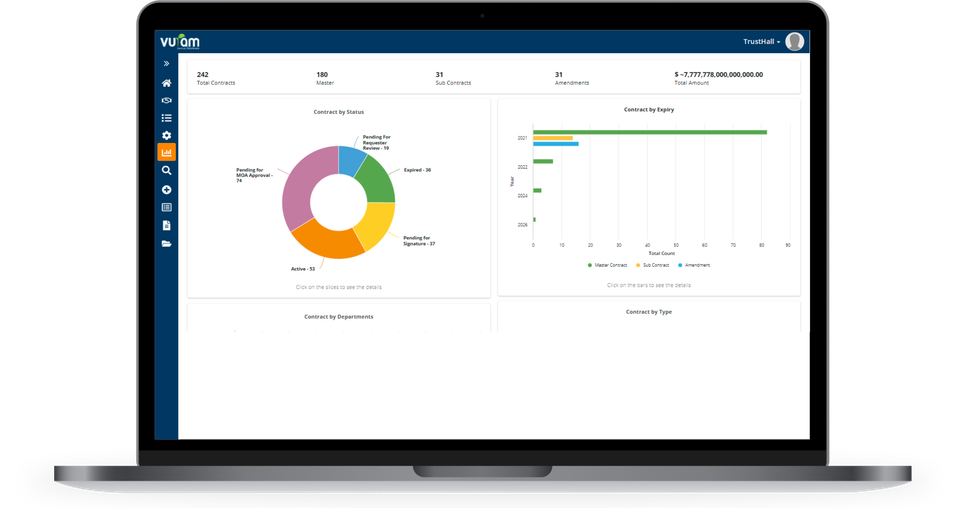Open the TrustHall user dropdown

pos(762,42)
